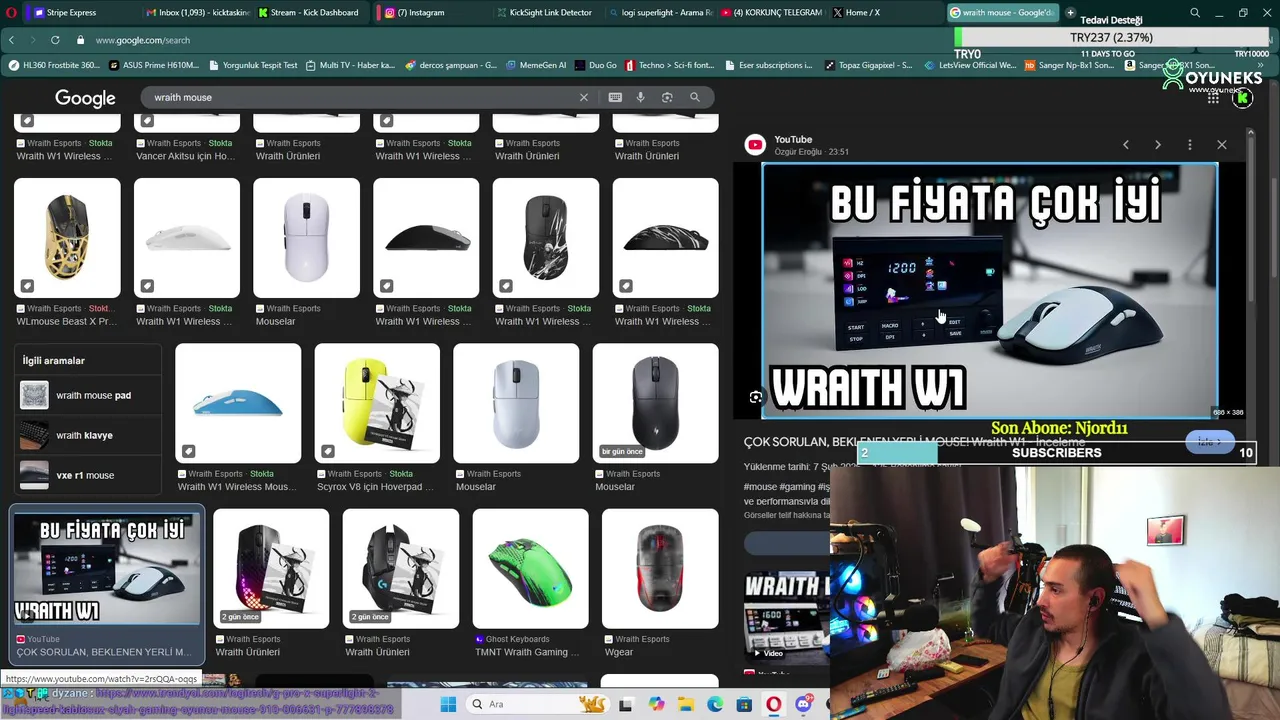1280x720 pixels.
Task: Open Discord from the taskbar
Action: point(803,704)
